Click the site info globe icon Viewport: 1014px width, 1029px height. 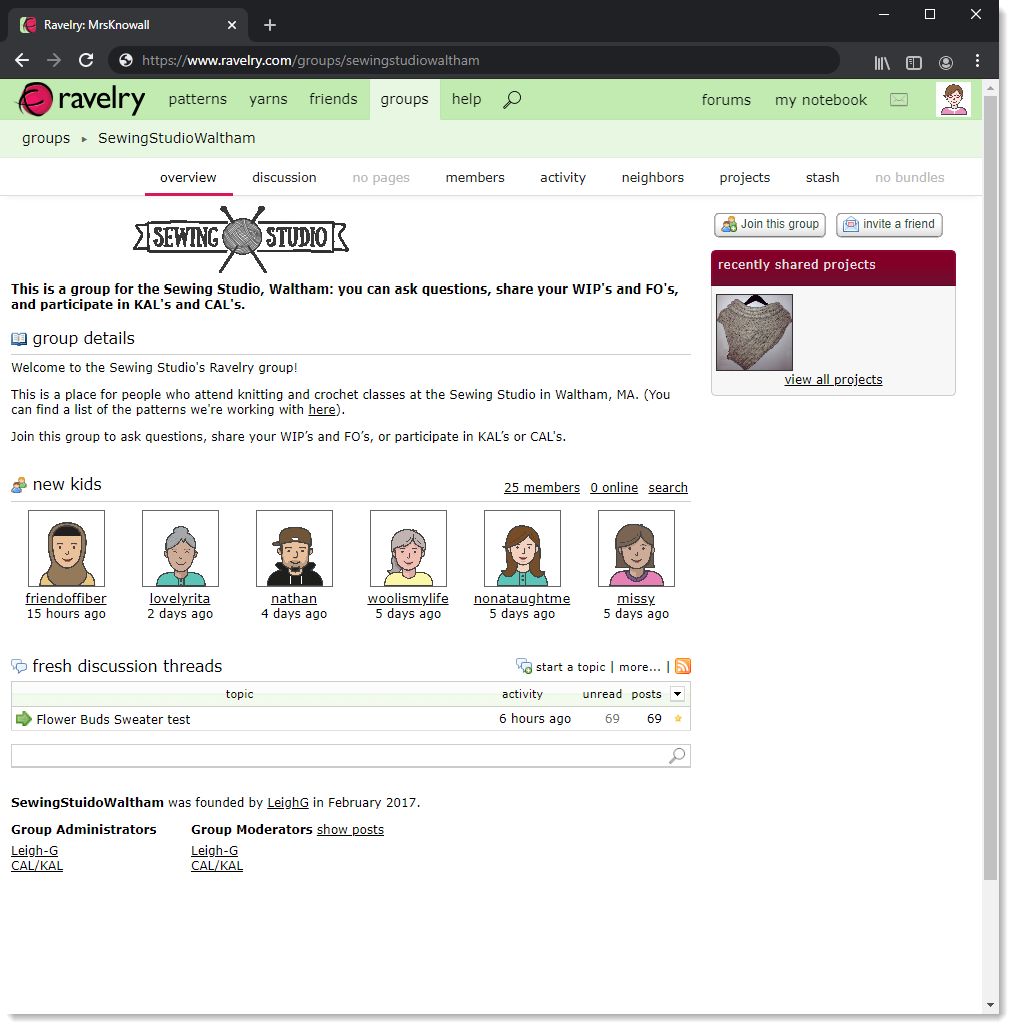point(126,60)
